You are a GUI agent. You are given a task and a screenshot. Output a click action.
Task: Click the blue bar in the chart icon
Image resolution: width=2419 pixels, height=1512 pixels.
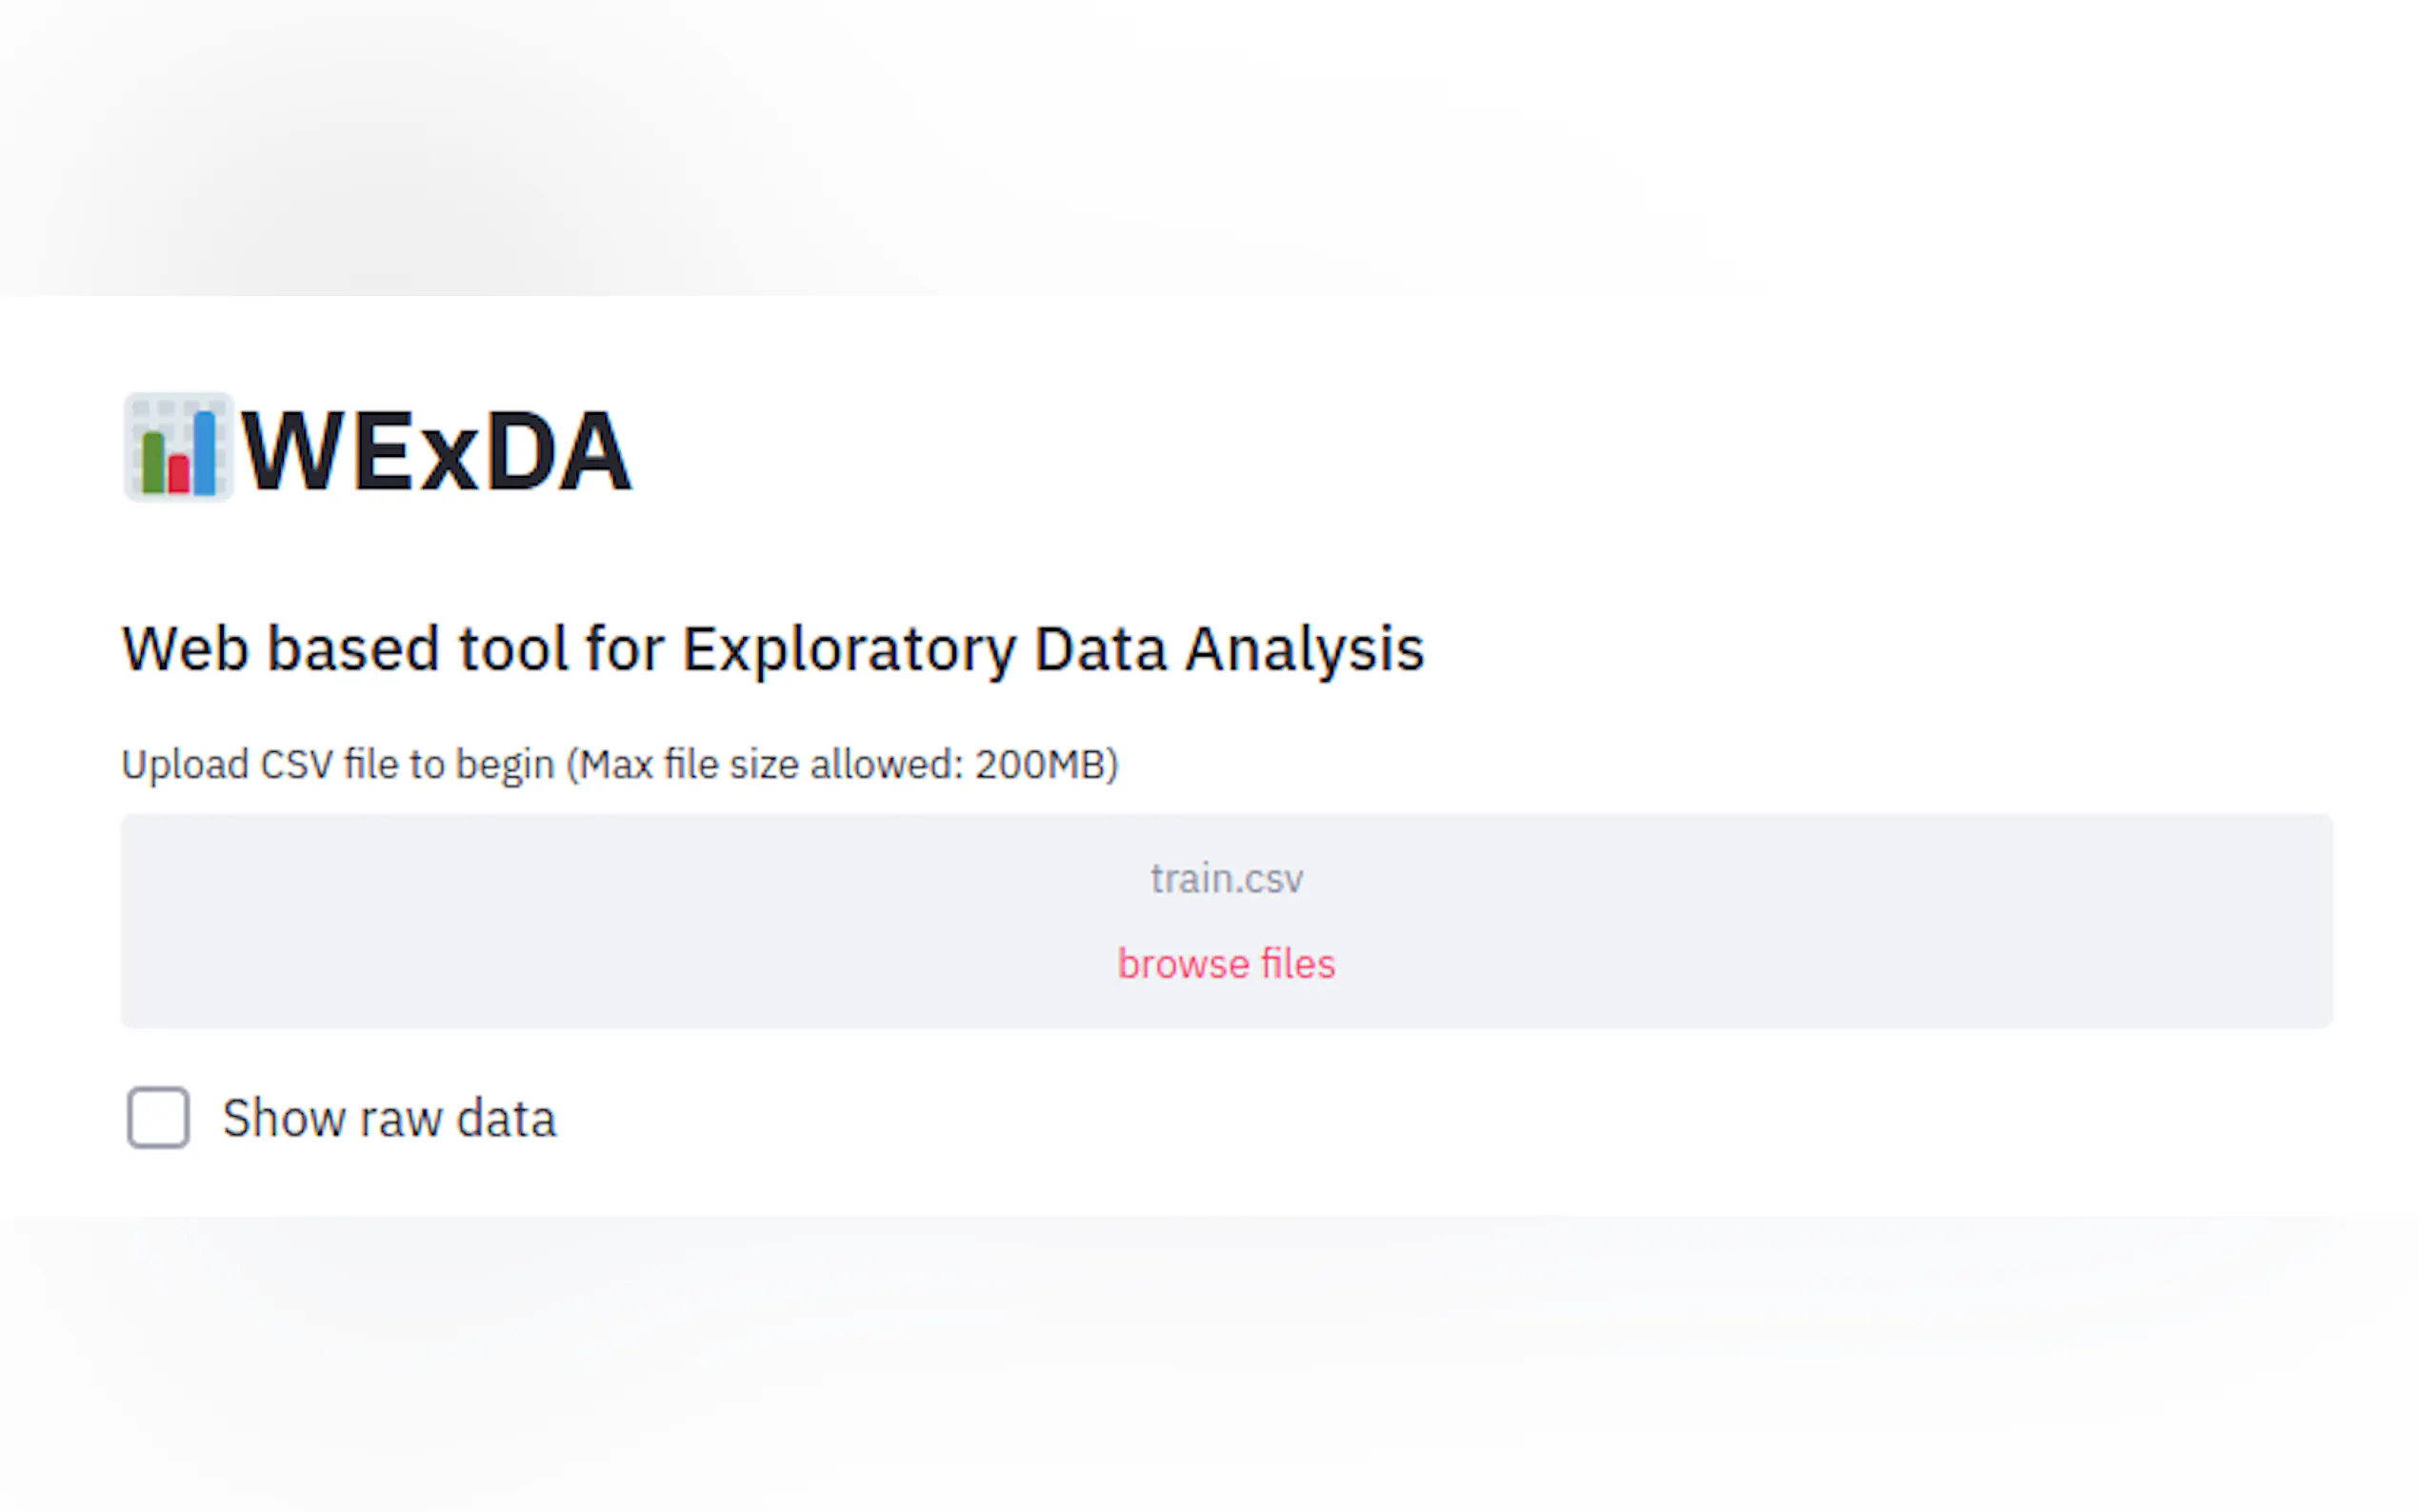(x=204, y=454)
